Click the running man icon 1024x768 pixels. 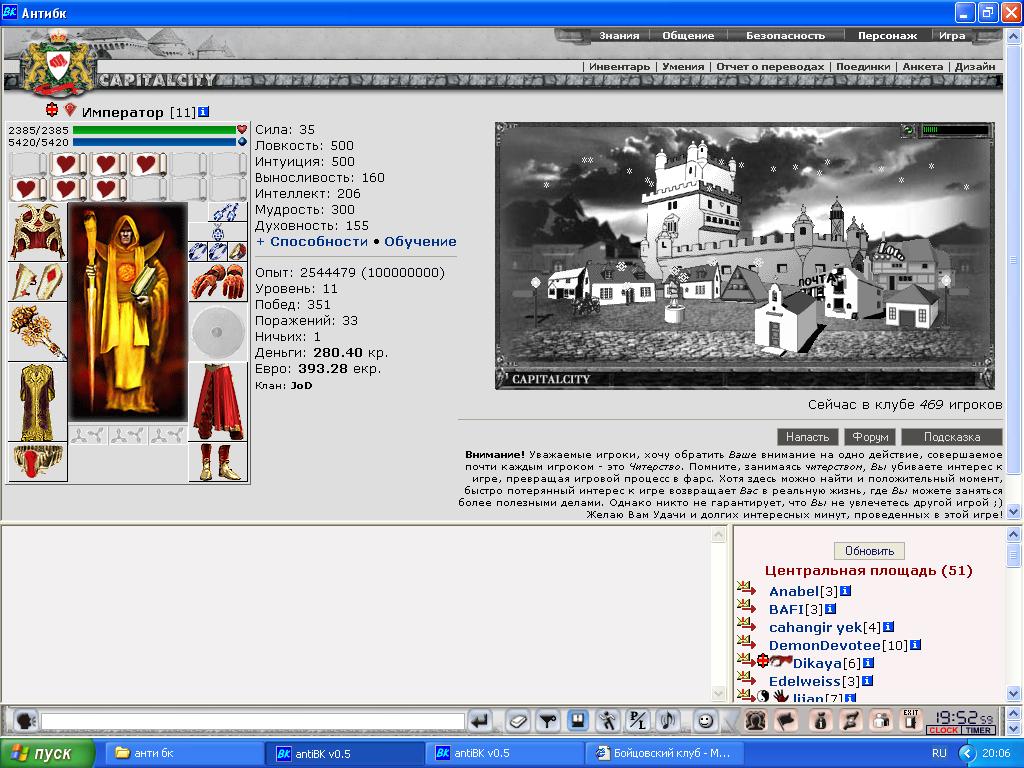[607, 721]
